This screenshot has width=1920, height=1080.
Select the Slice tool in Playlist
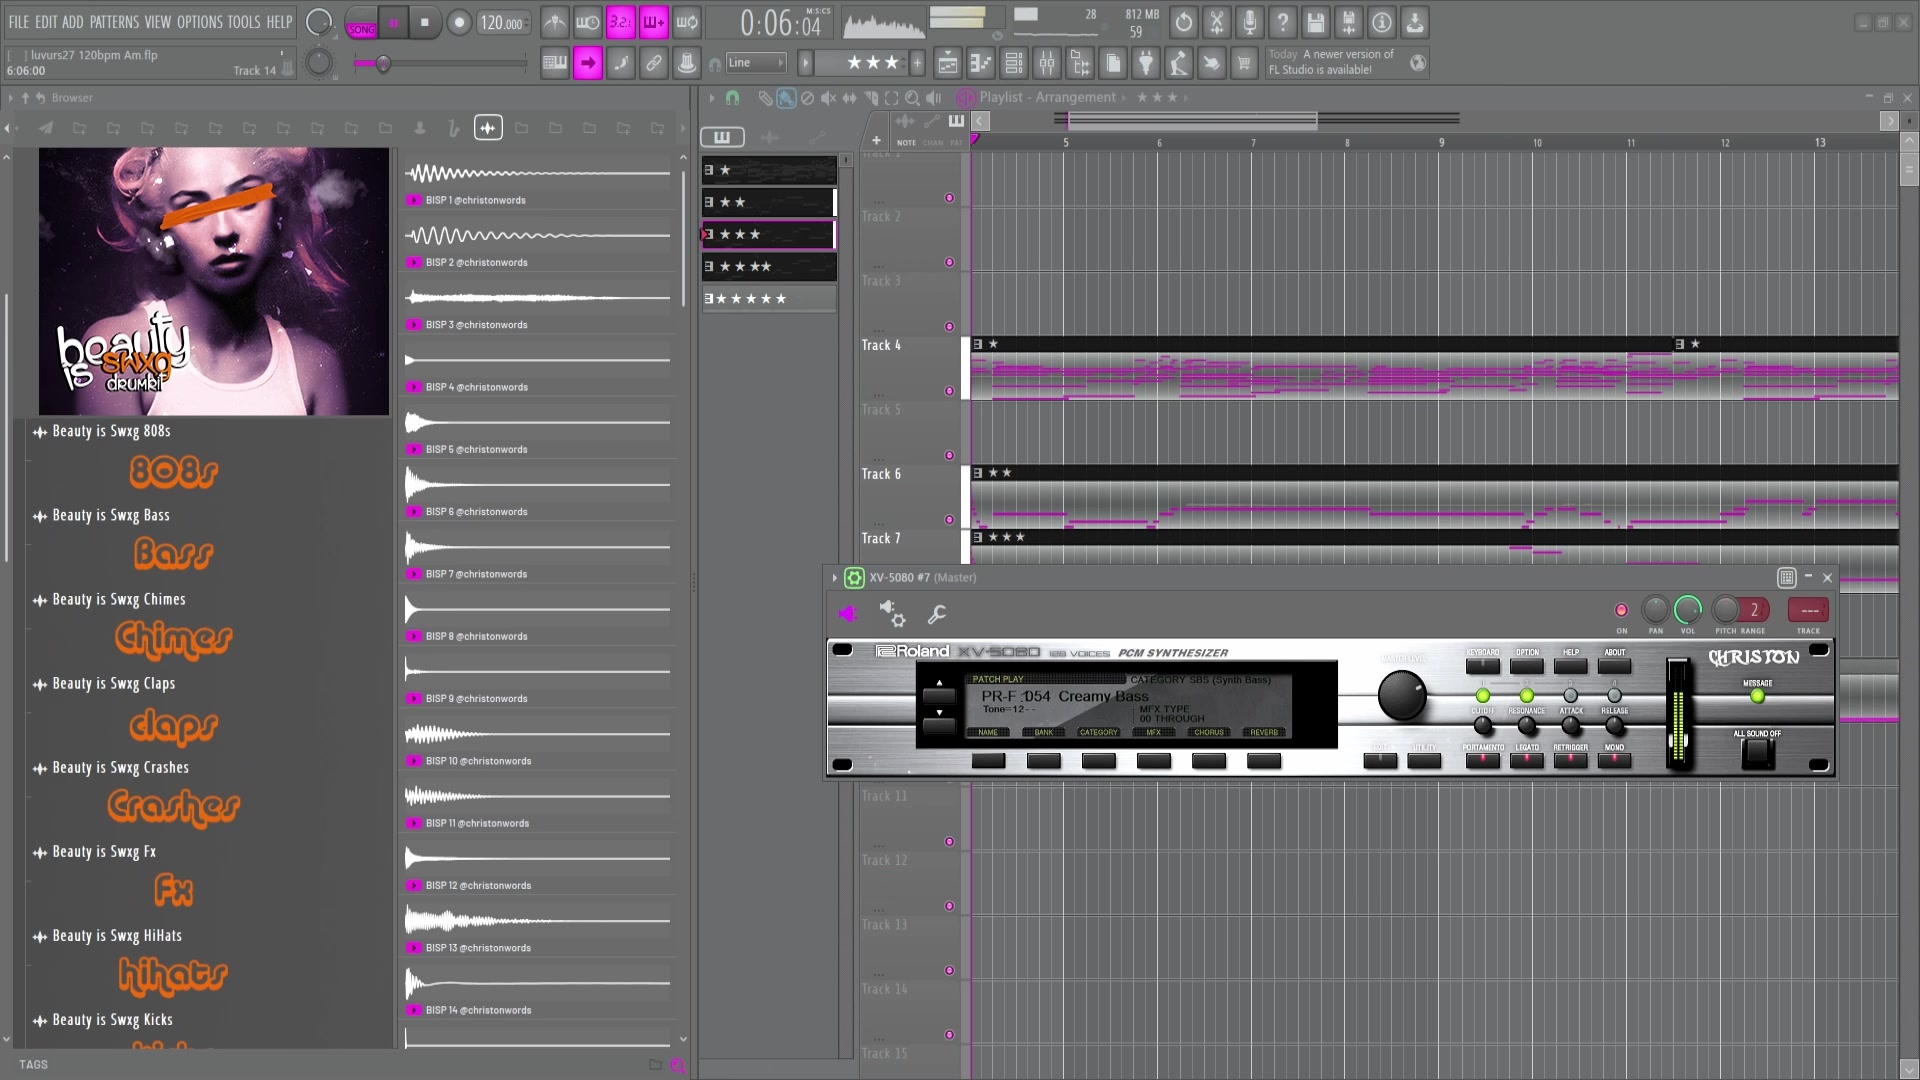point(871,98)
